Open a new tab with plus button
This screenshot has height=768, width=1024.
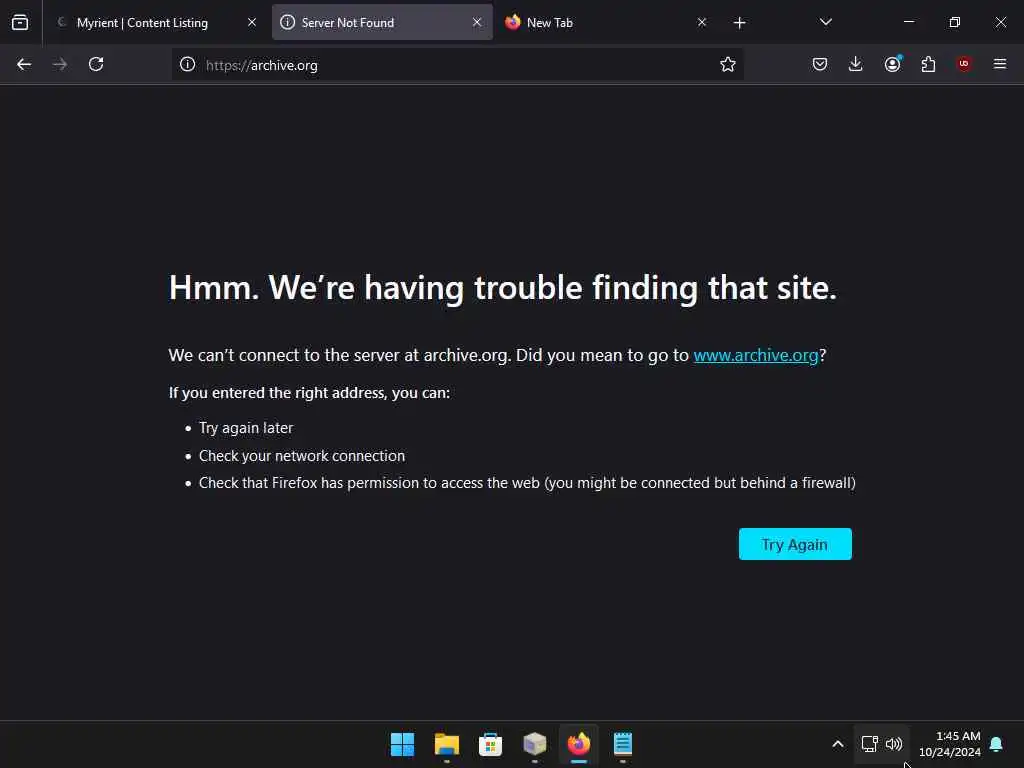(739, 23)
